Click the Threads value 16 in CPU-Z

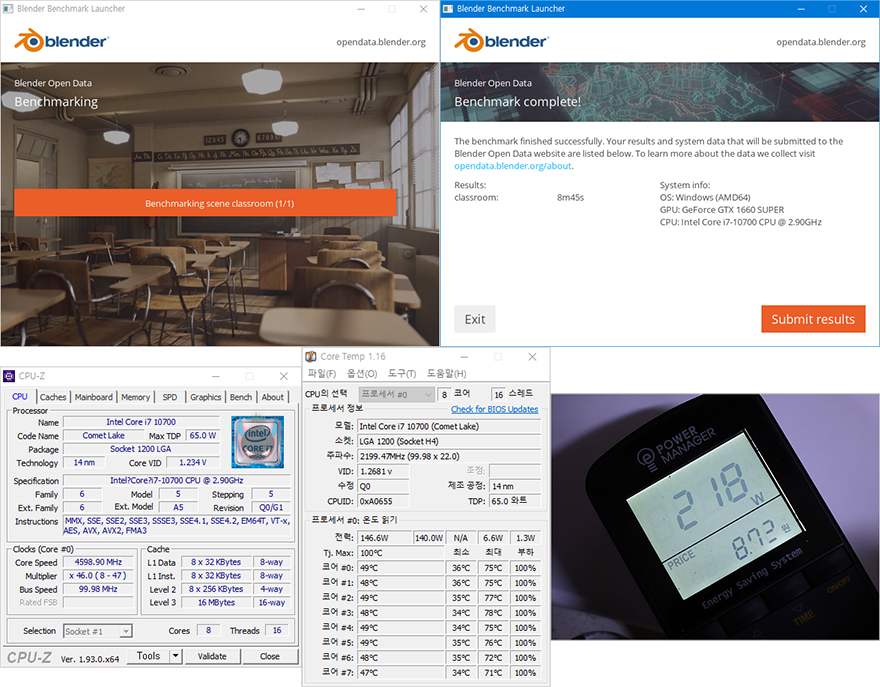coord(277,630)
